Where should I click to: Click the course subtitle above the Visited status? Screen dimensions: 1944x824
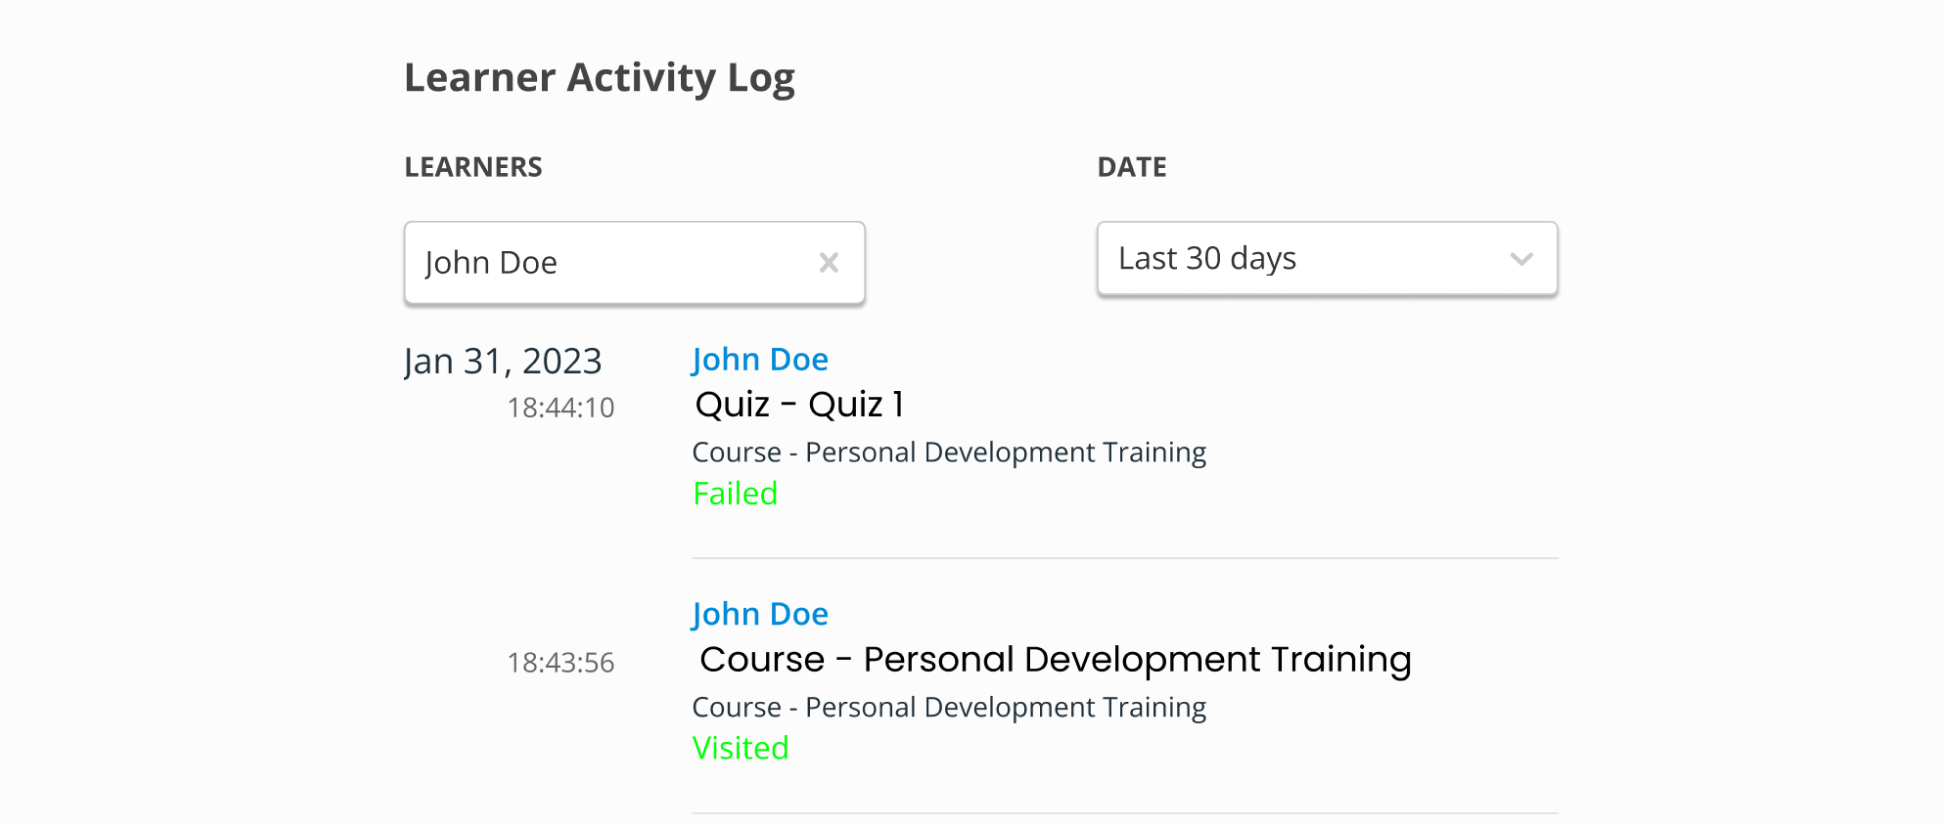949,707
